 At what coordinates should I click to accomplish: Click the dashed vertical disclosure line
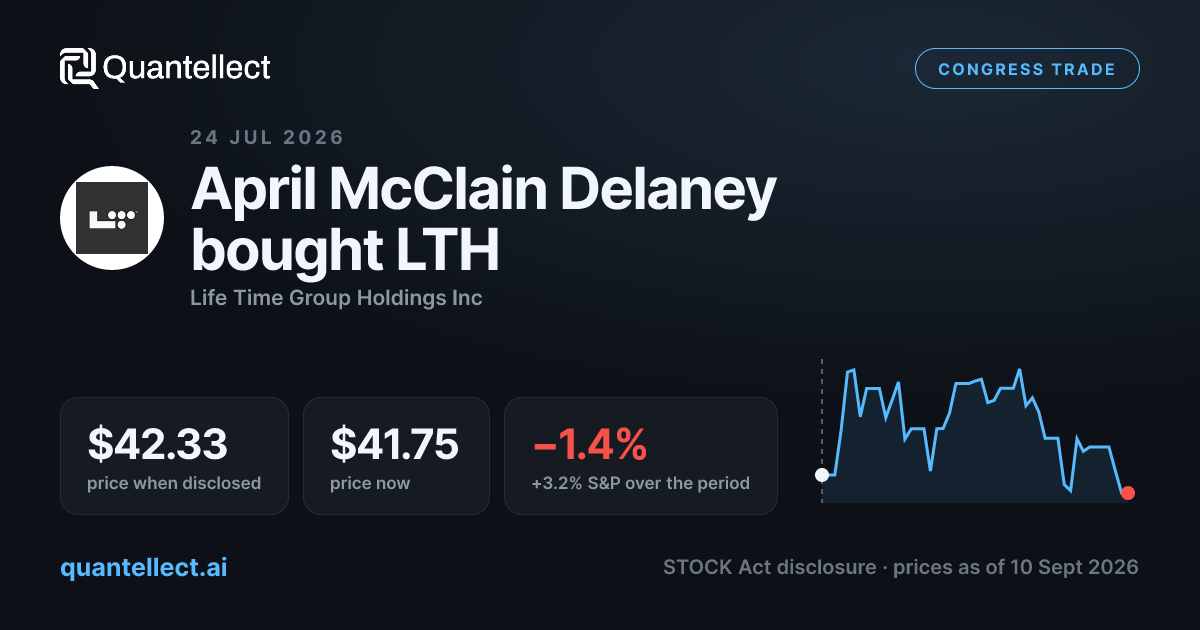822,430
